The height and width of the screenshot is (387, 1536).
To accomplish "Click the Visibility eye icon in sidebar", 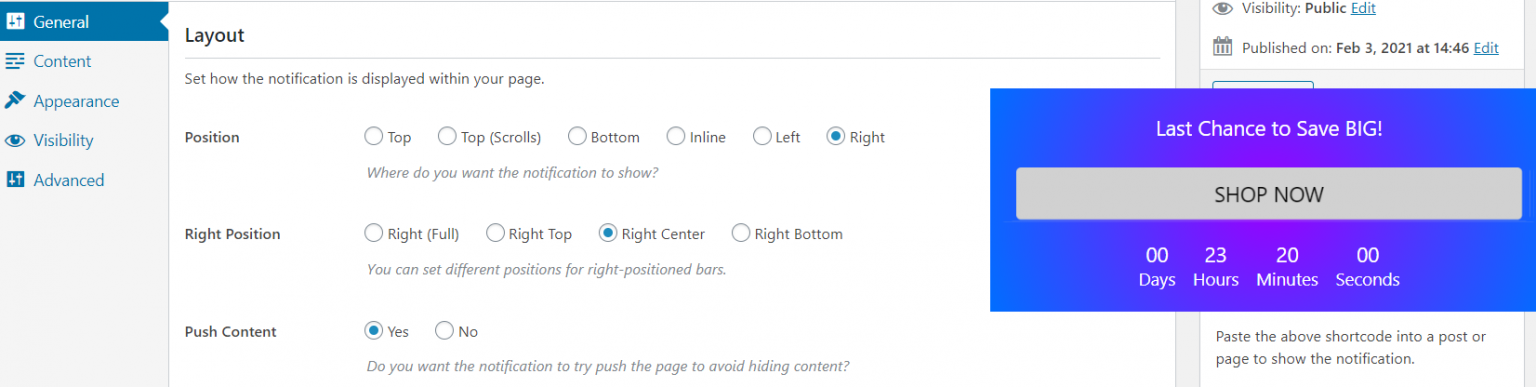I will tap(15, 140).
